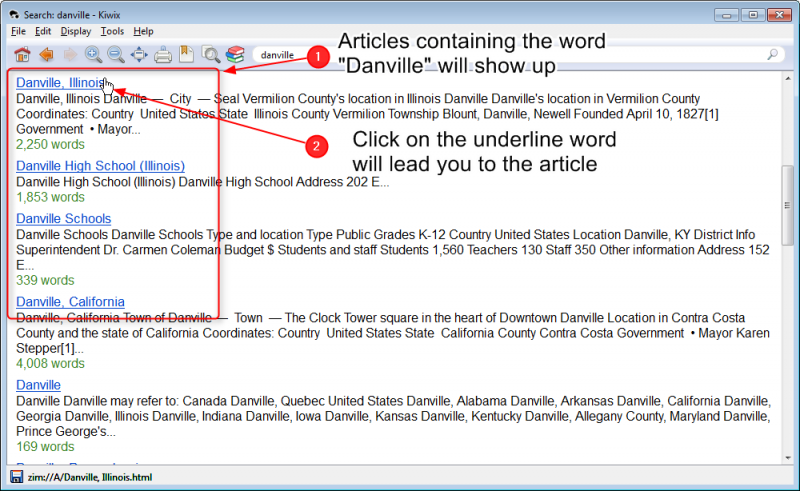Click the save disk icon in the status bar
The height and width of the screenshot is (491, 800).
pos(16,477)
